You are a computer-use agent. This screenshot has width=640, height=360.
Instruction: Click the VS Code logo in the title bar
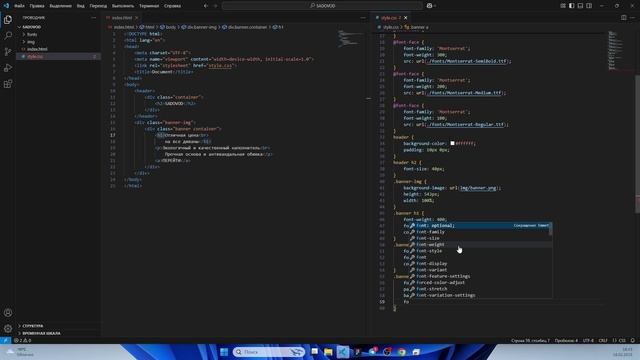tap(6, 6)
